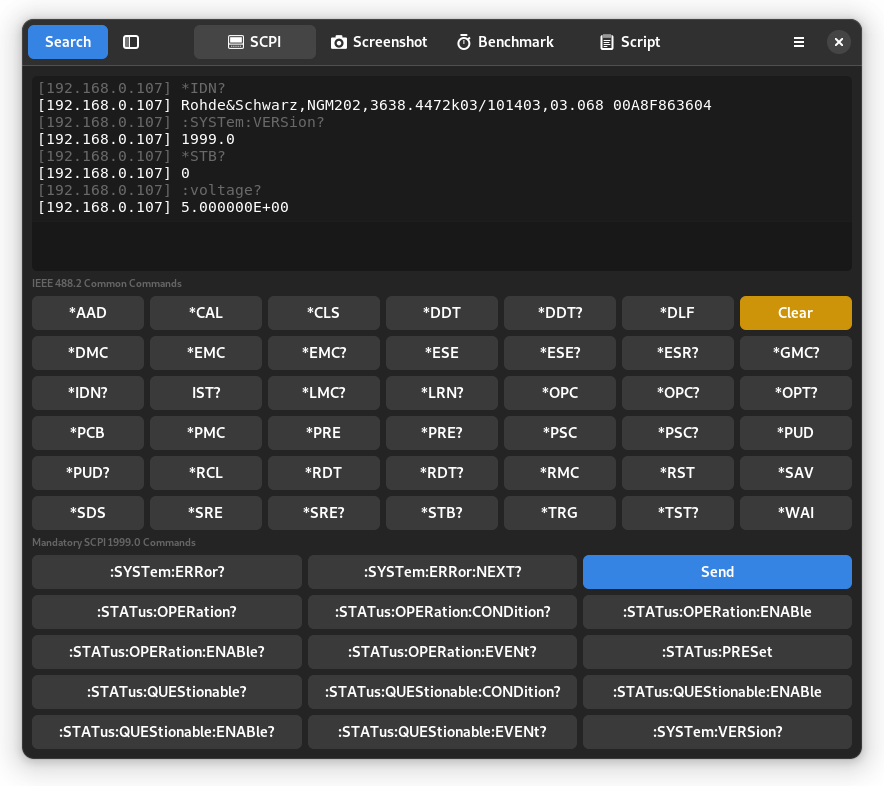Screen dimensions: 884x786
Task: Click the *OPC? query button
Action: (678, 393)
